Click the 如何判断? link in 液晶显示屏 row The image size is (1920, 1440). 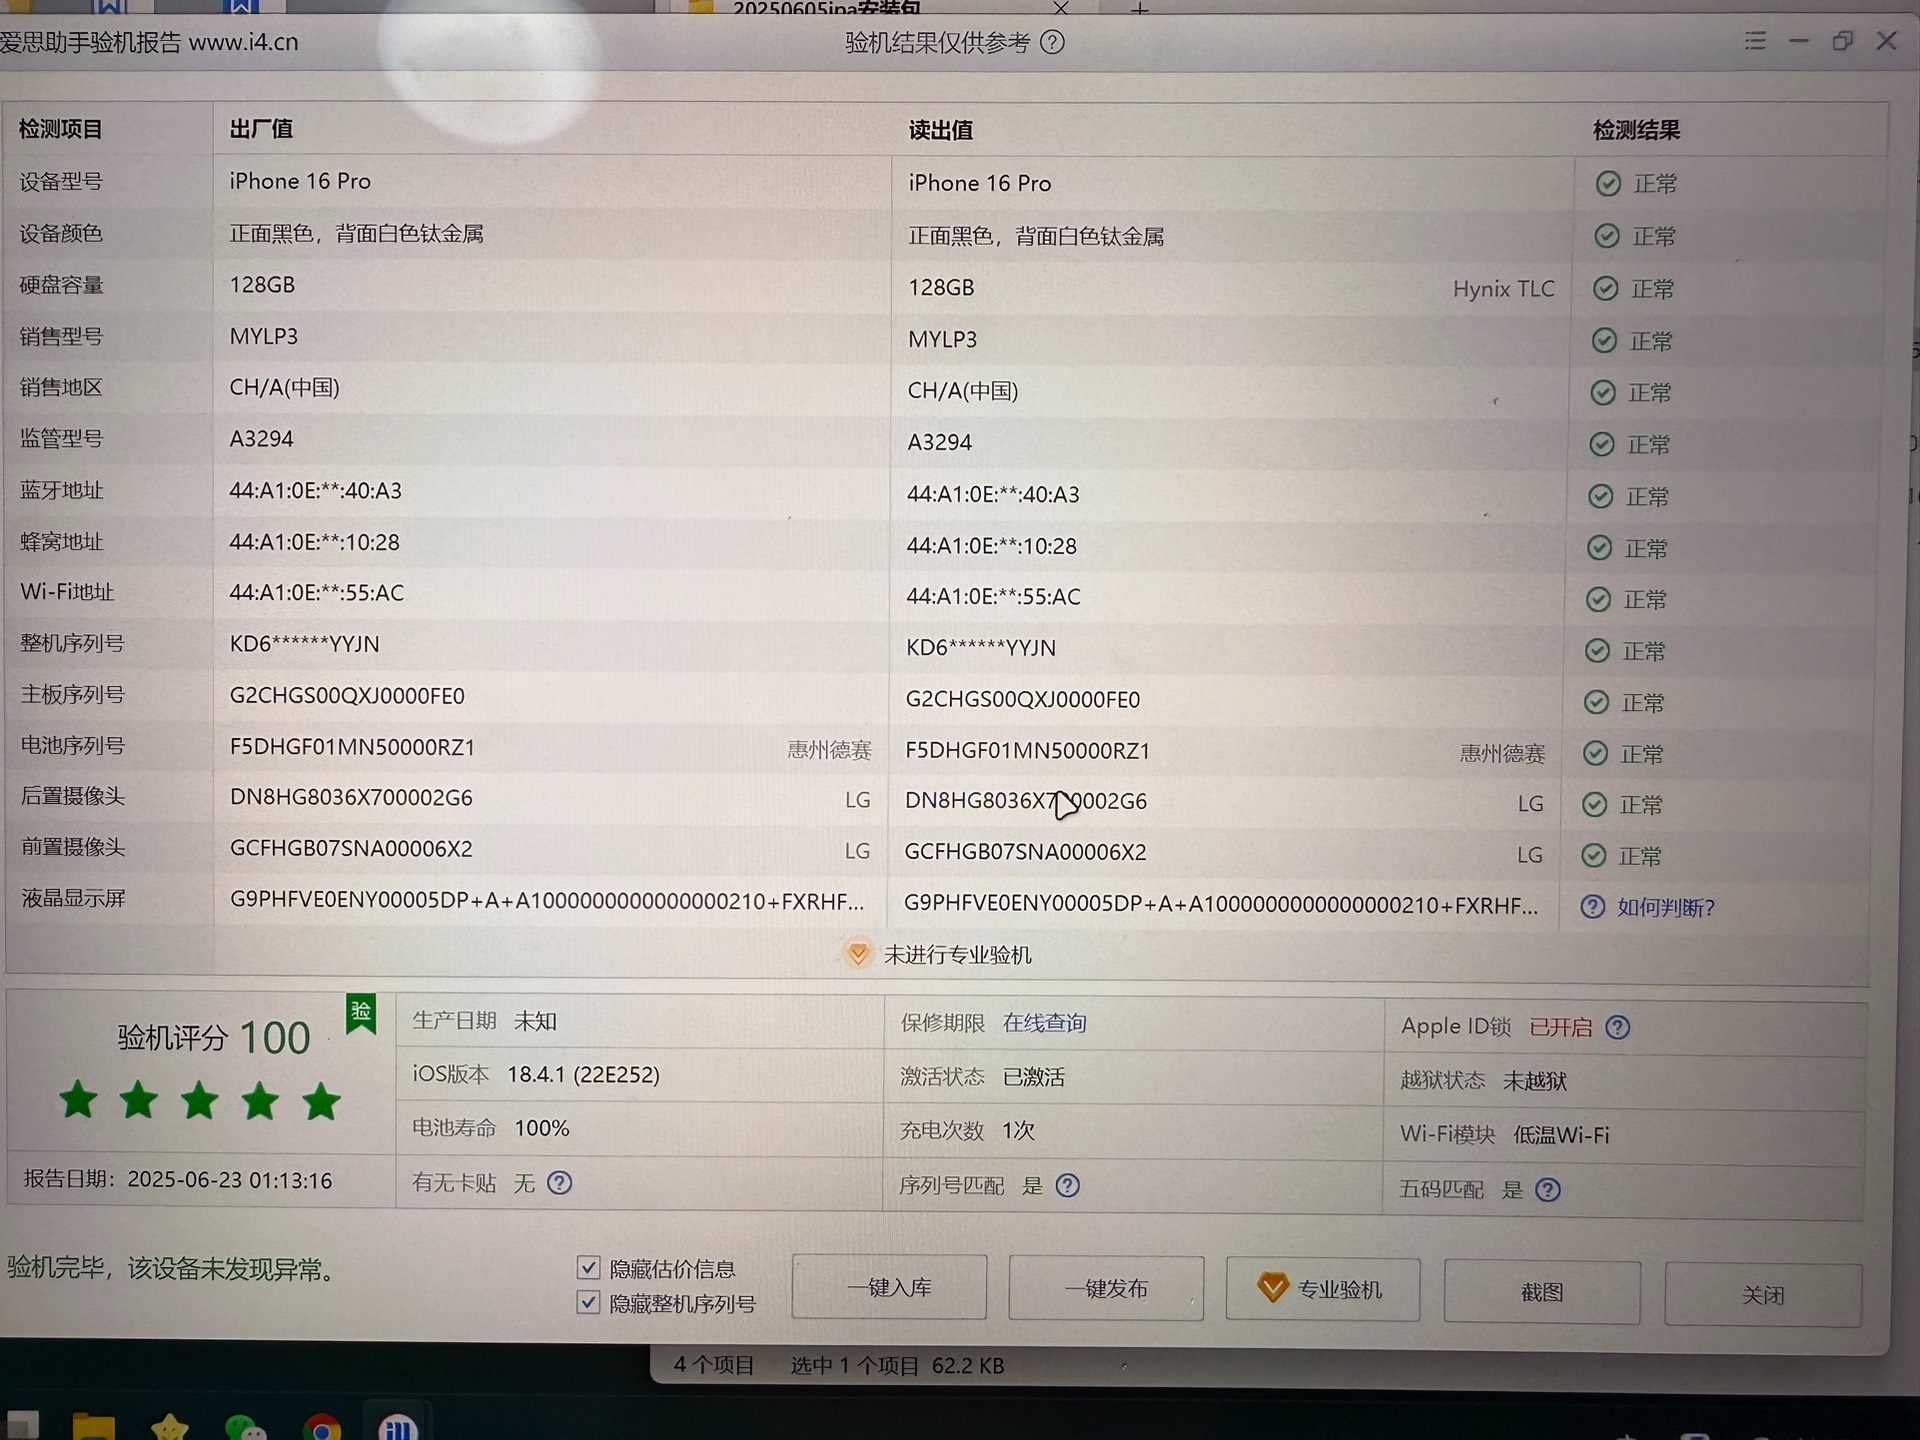click(x=1666, y=908)
